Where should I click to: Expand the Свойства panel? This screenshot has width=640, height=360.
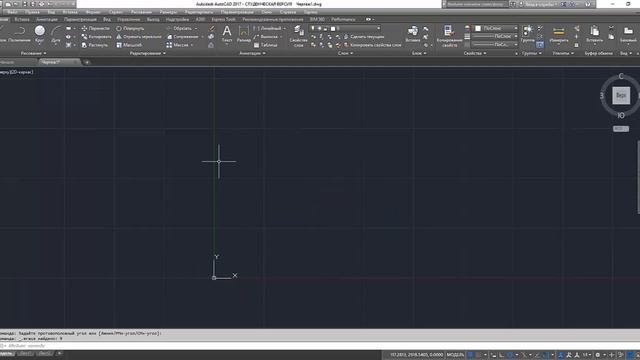coord(475,53)
